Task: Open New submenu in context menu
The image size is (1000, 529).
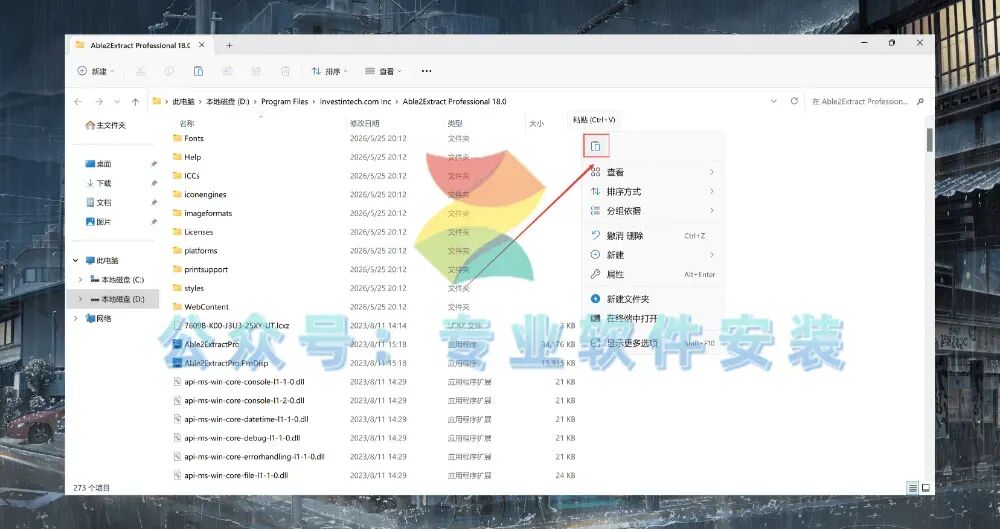Action: [652, 255]
